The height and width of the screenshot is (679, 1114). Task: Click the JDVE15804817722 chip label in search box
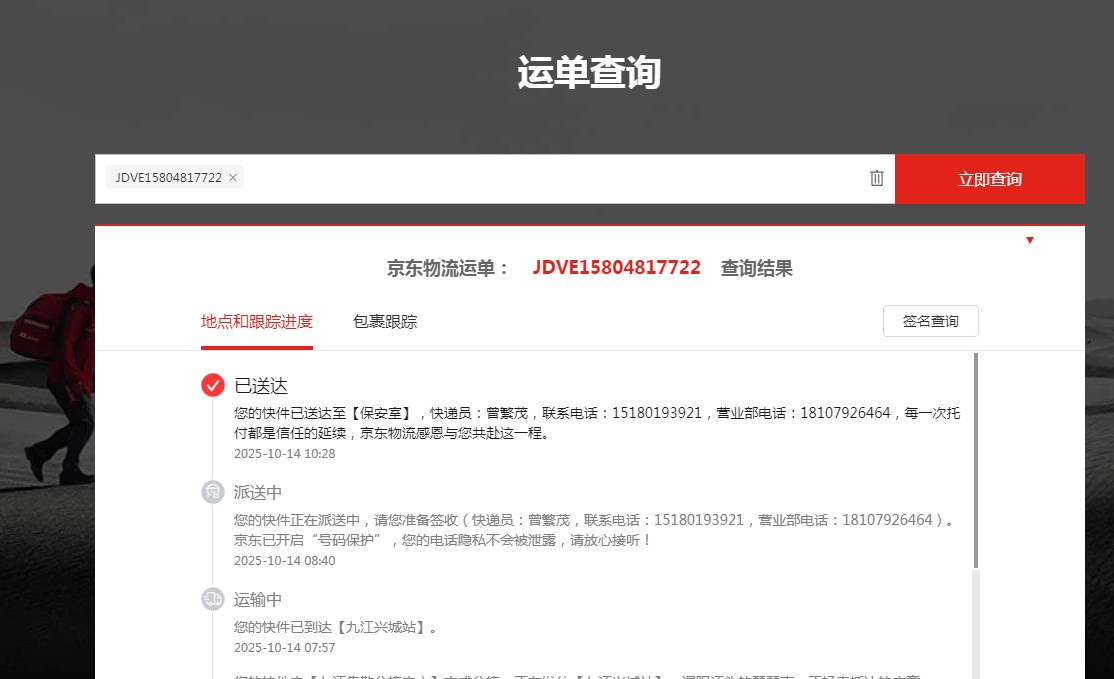coord(168,178)
